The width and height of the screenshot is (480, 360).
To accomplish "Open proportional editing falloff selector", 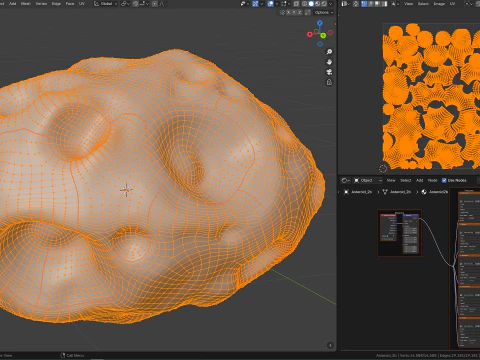I will (x=162, y=4).
